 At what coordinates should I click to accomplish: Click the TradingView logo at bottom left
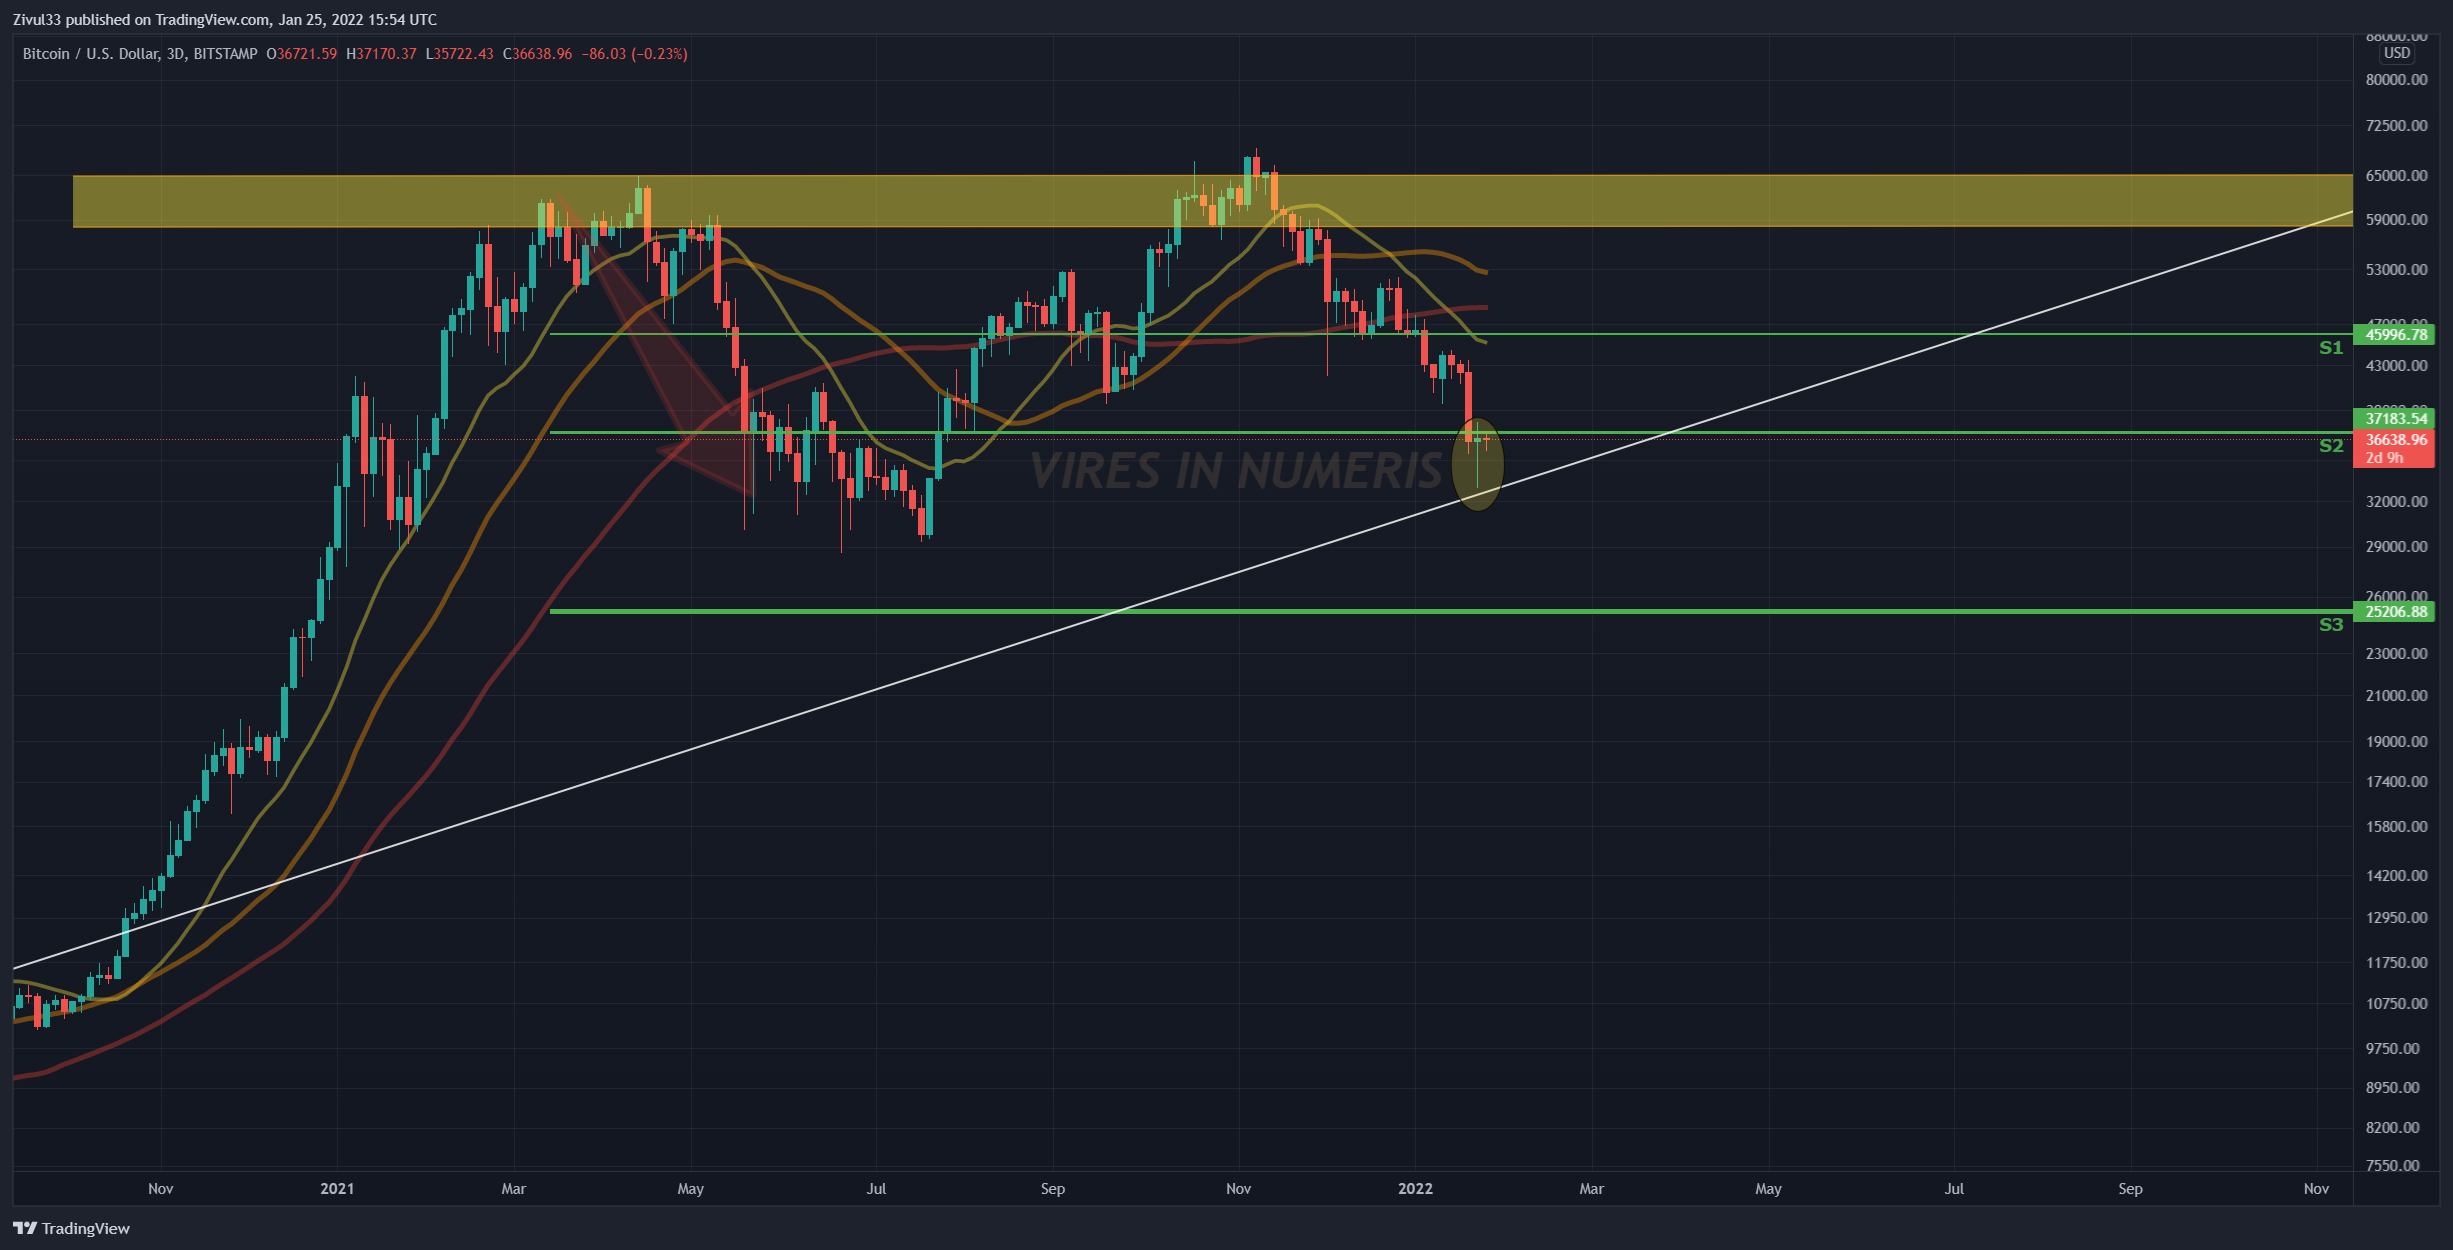click(71, 1228)
